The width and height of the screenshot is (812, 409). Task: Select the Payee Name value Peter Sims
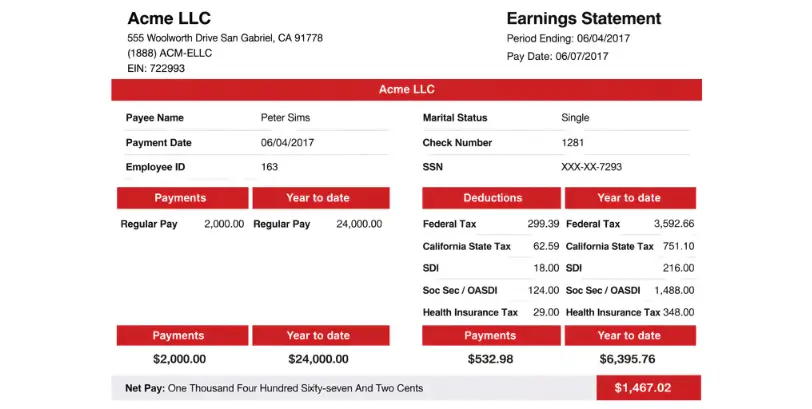pyautogui.click(x=285, y=118)
